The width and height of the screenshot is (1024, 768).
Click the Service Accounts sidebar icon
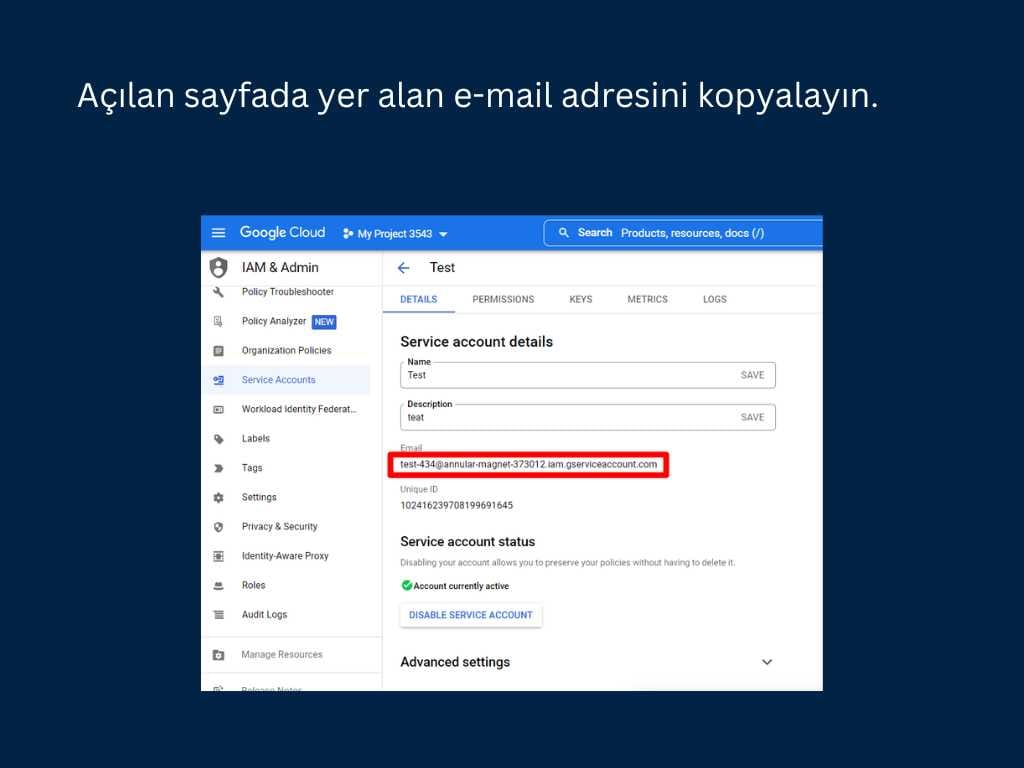click(219, 380)
